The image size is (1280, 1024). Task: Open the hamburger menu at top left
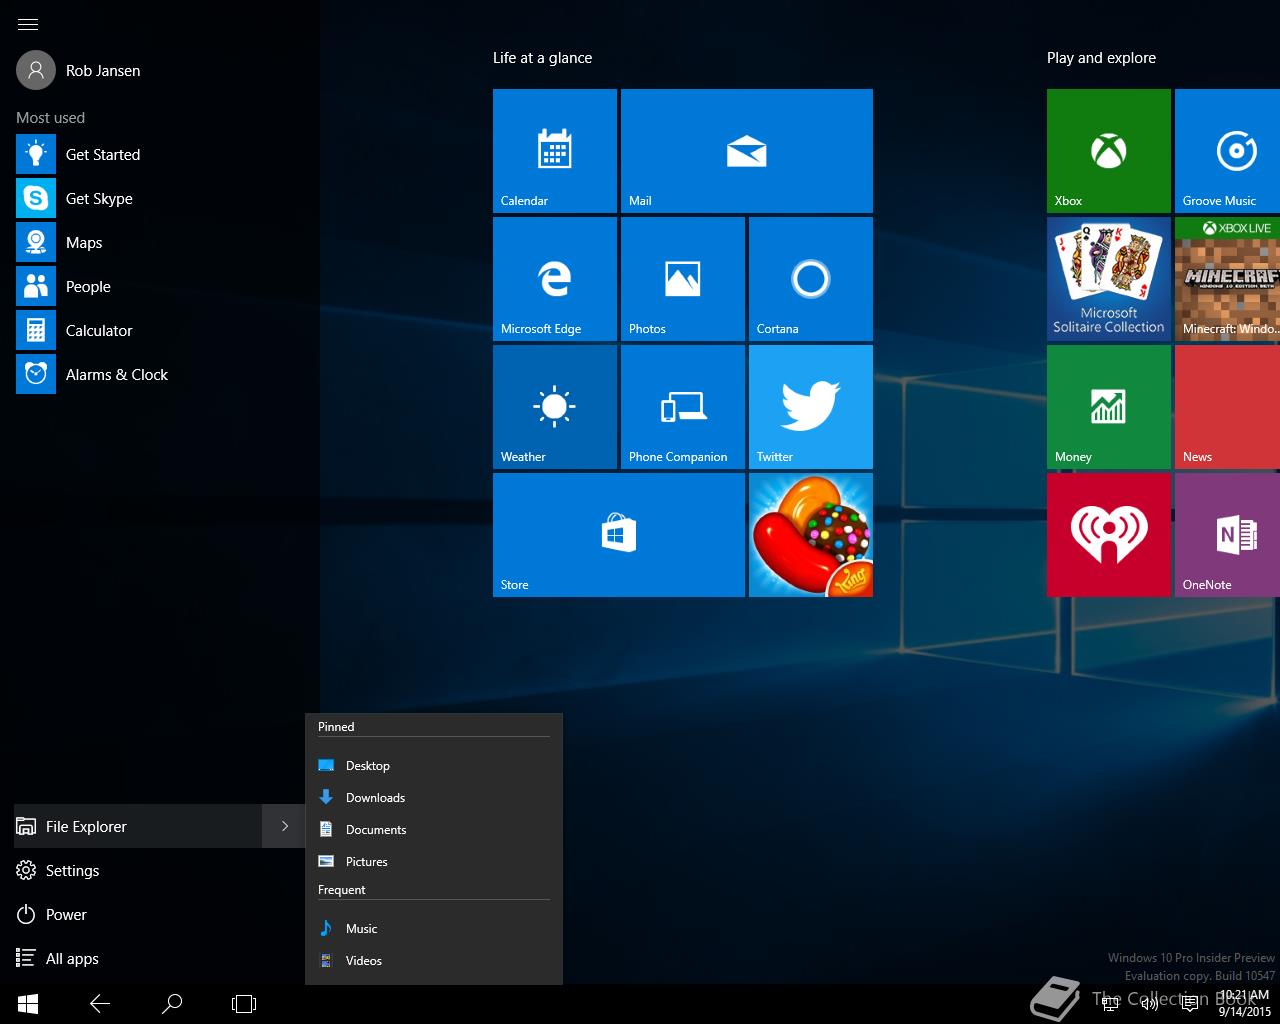tap(28, 24)
